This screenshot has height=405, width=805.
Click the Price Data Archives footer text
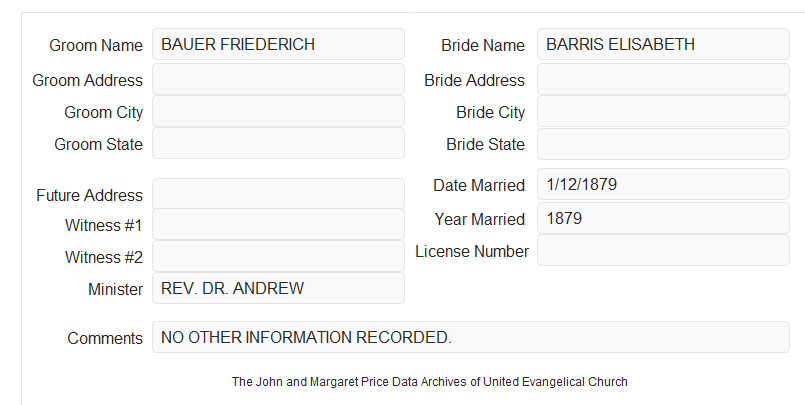pyautogui.click(x=429, y=382)
